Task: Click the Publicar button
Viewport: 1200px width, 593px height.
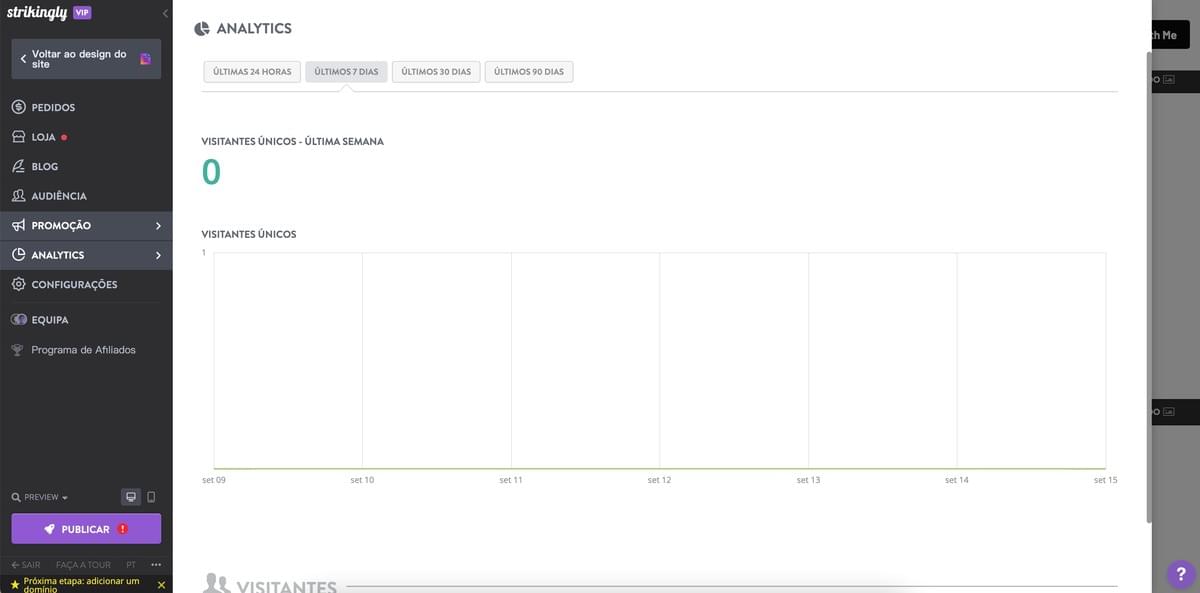Action: click(85, 528)
